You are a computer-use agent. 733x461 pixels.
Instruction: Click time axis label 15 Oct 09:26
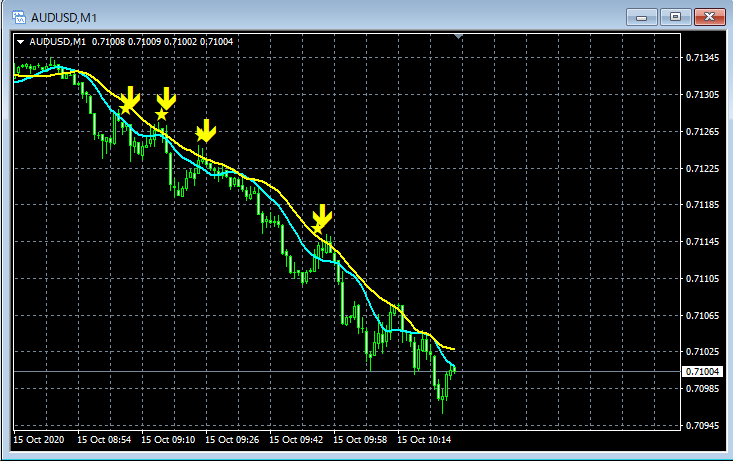232,439
